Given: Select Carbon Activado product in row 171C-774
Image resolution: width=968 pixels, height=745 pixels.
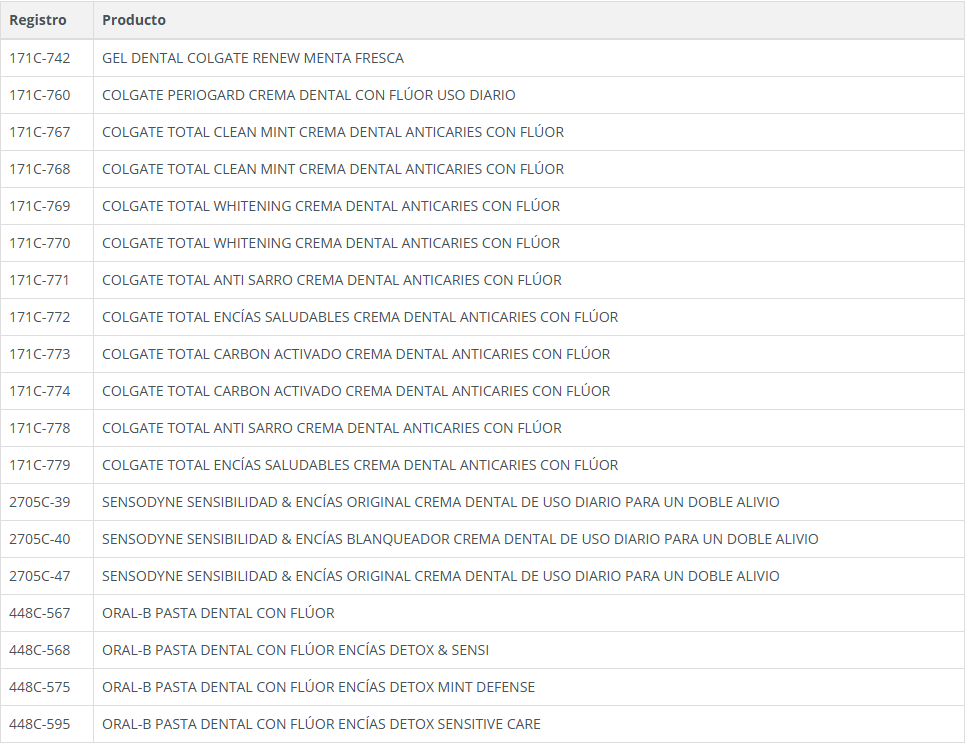Looking at the screenshot, I should [355, 391].
